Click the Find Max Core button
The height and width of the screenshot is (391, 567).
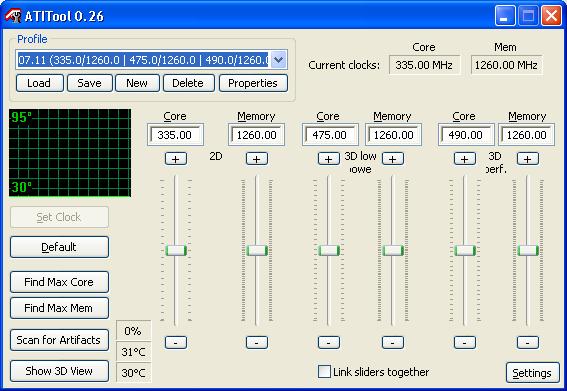(59, 282)
